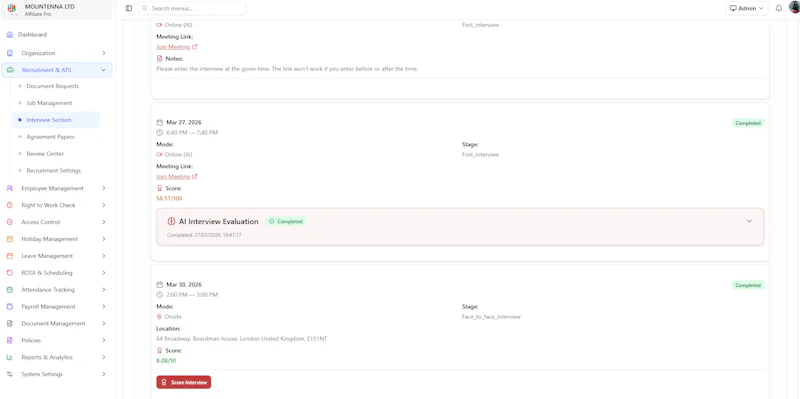Open Job Management submenu item

[49, 103]
